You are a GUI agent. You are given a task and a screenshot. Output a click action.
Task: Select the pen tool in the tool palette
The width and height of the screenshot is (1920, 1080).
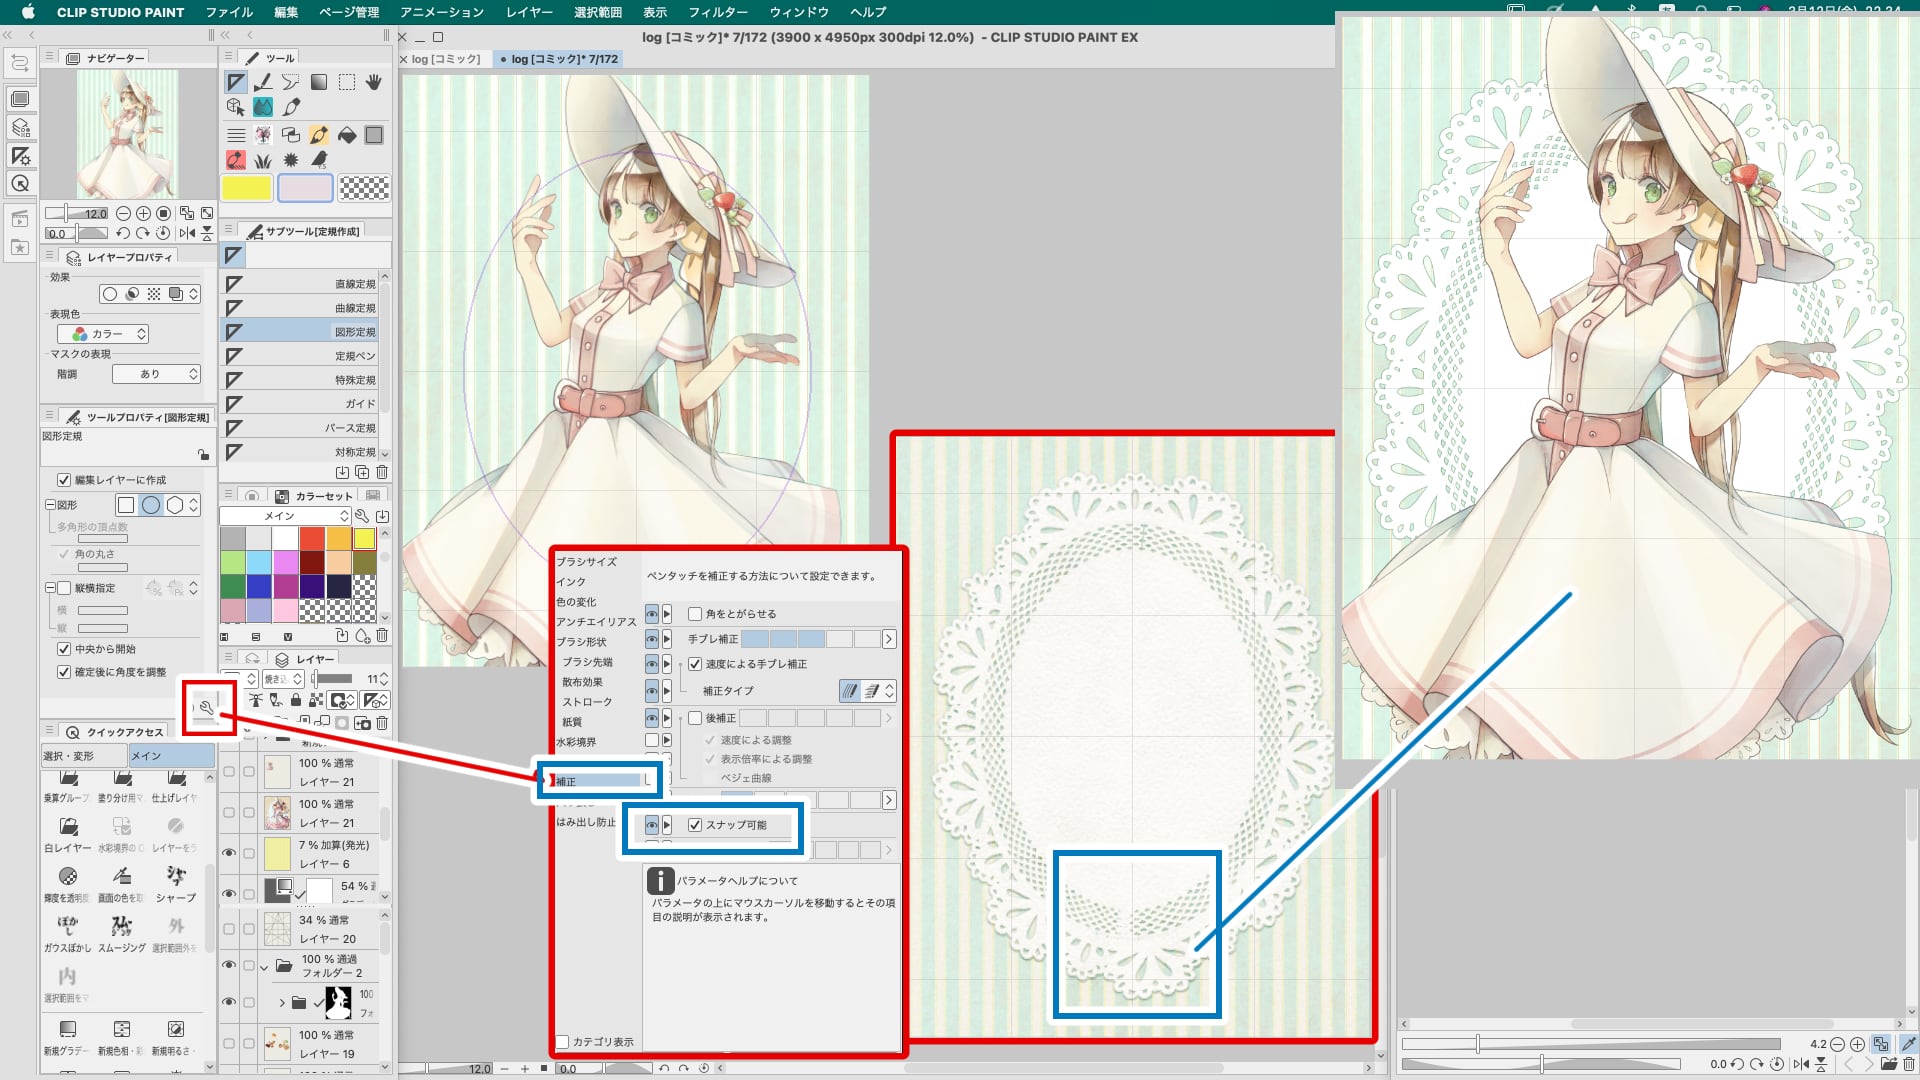[263, 82]
